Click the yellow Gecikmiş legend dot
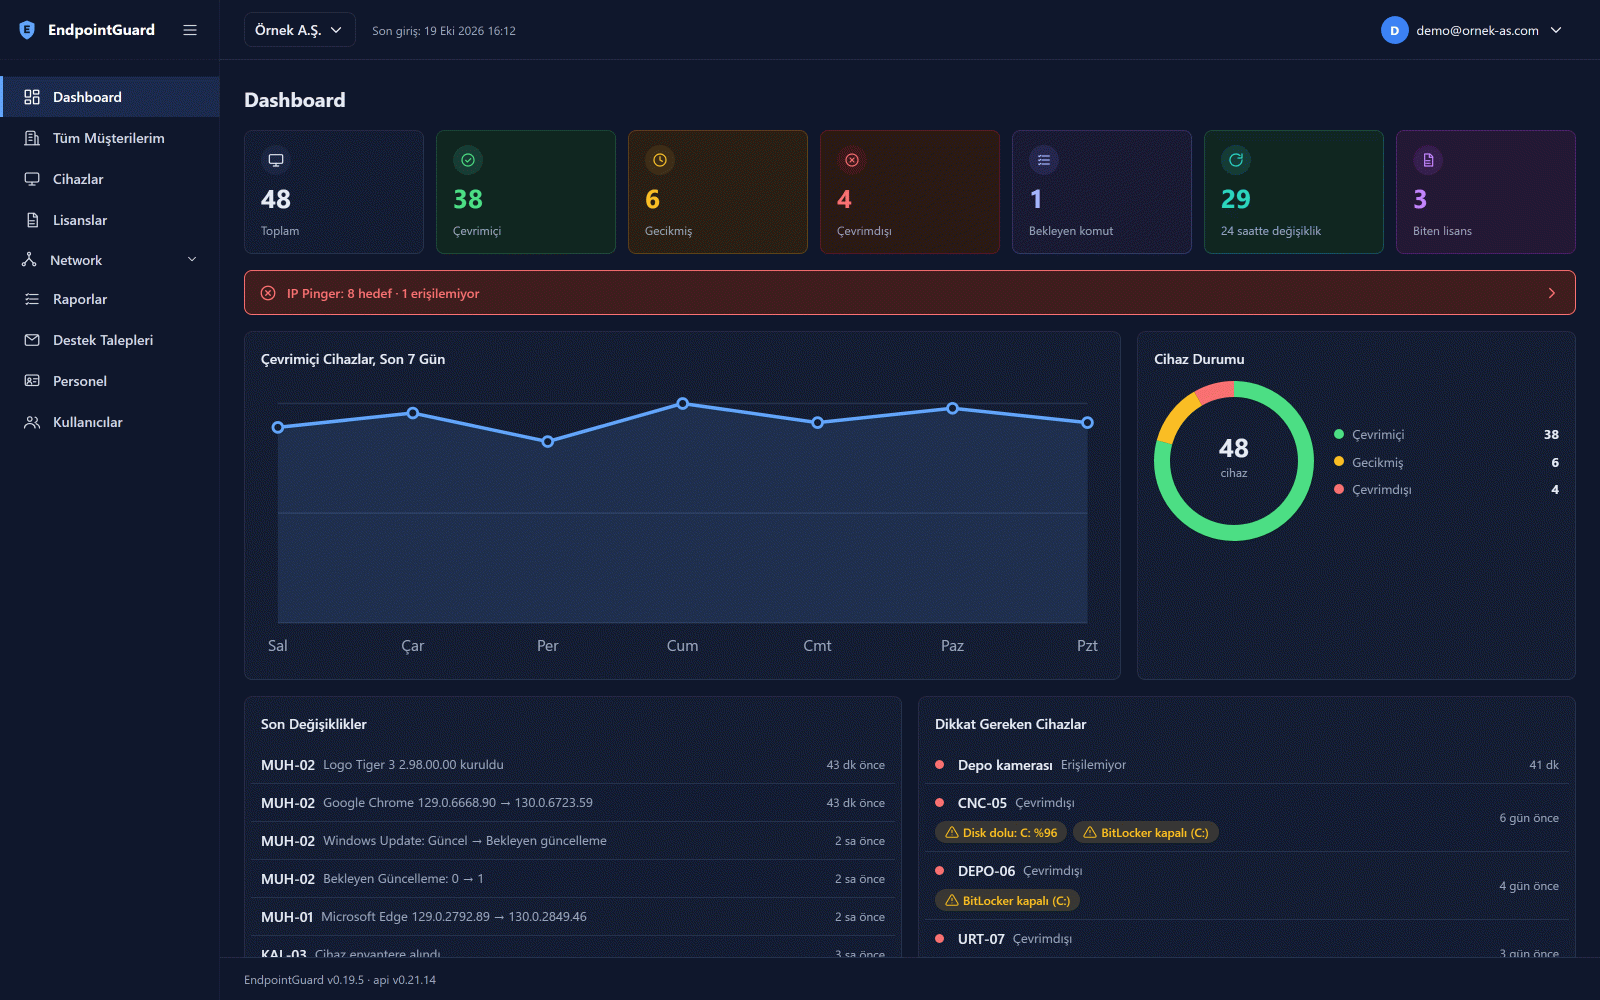Image resolution: width=1600 pixels, height=1000 pixels. point(1339,462)
